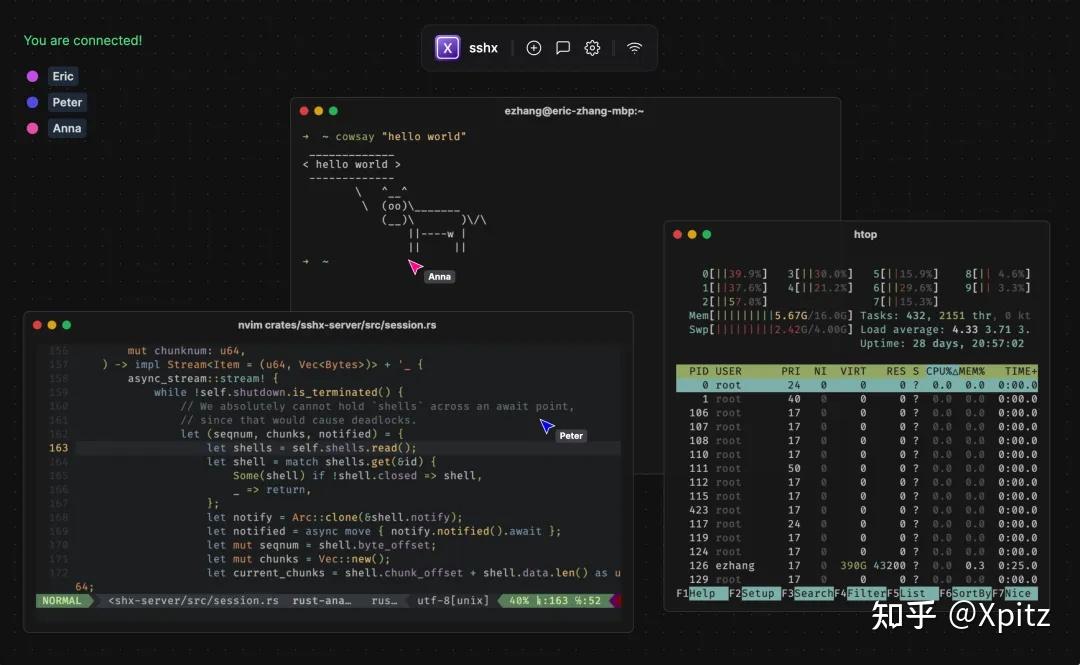Click the 'You are connected!' message
This screenshot has width=1080, height=665.
tap(83, 41)
